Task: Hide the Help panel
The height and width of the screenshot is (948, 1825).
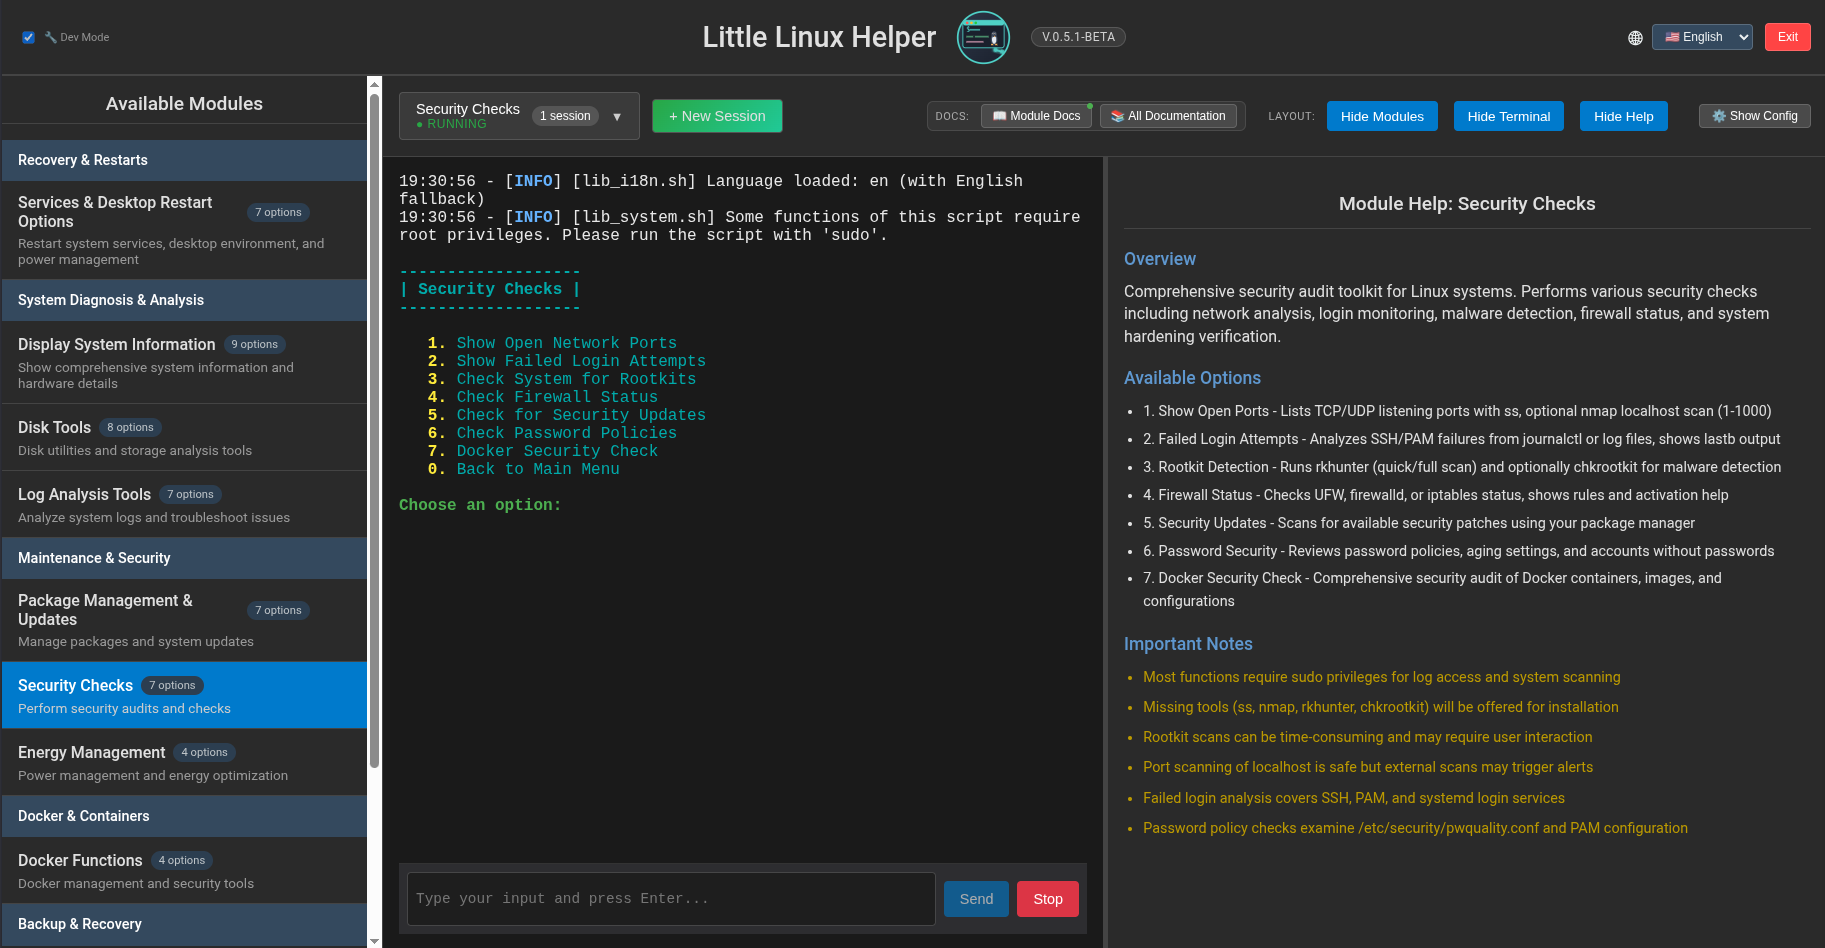Action: [1623, 116]
